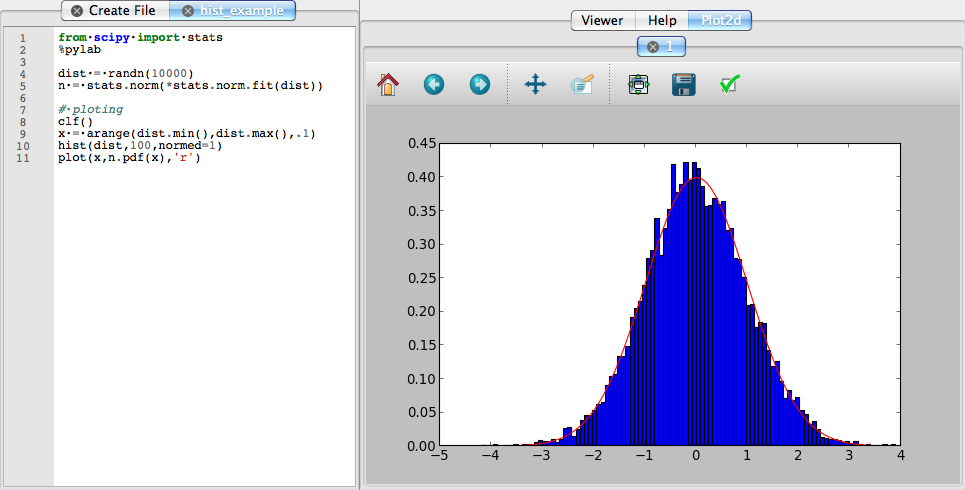Viewport: 965px width, 490px height.
Task: Click the red fitted curve peak
Action: [x=696, y=178]
